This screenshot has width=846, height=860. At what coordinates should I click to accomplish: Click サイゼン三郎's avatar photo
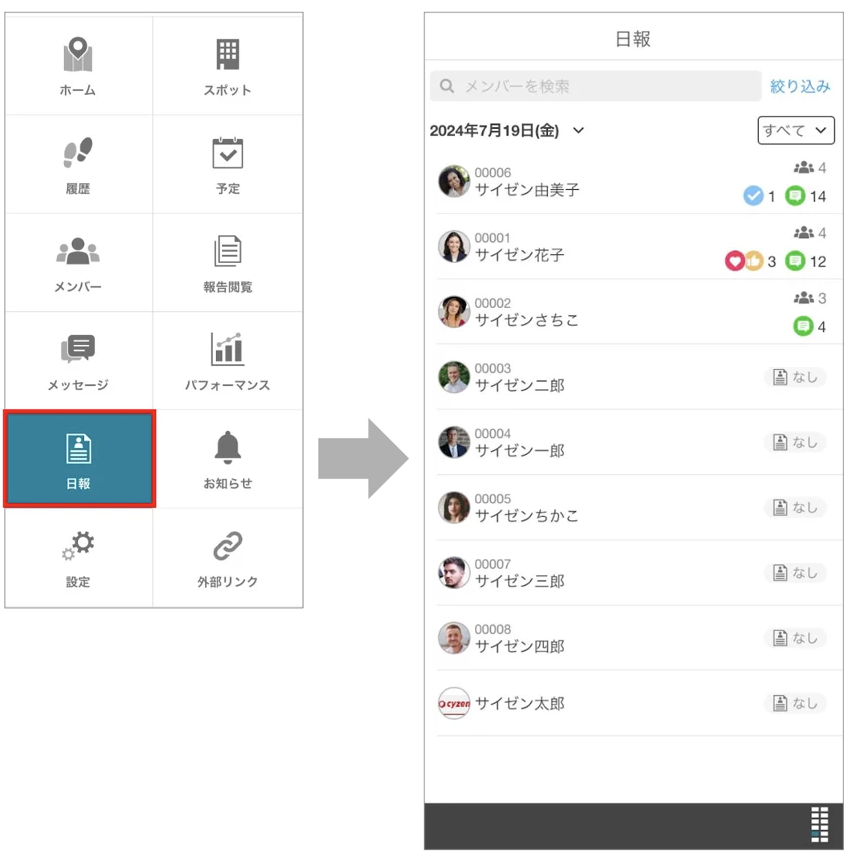pyautogui.click(x=454, y=573)
